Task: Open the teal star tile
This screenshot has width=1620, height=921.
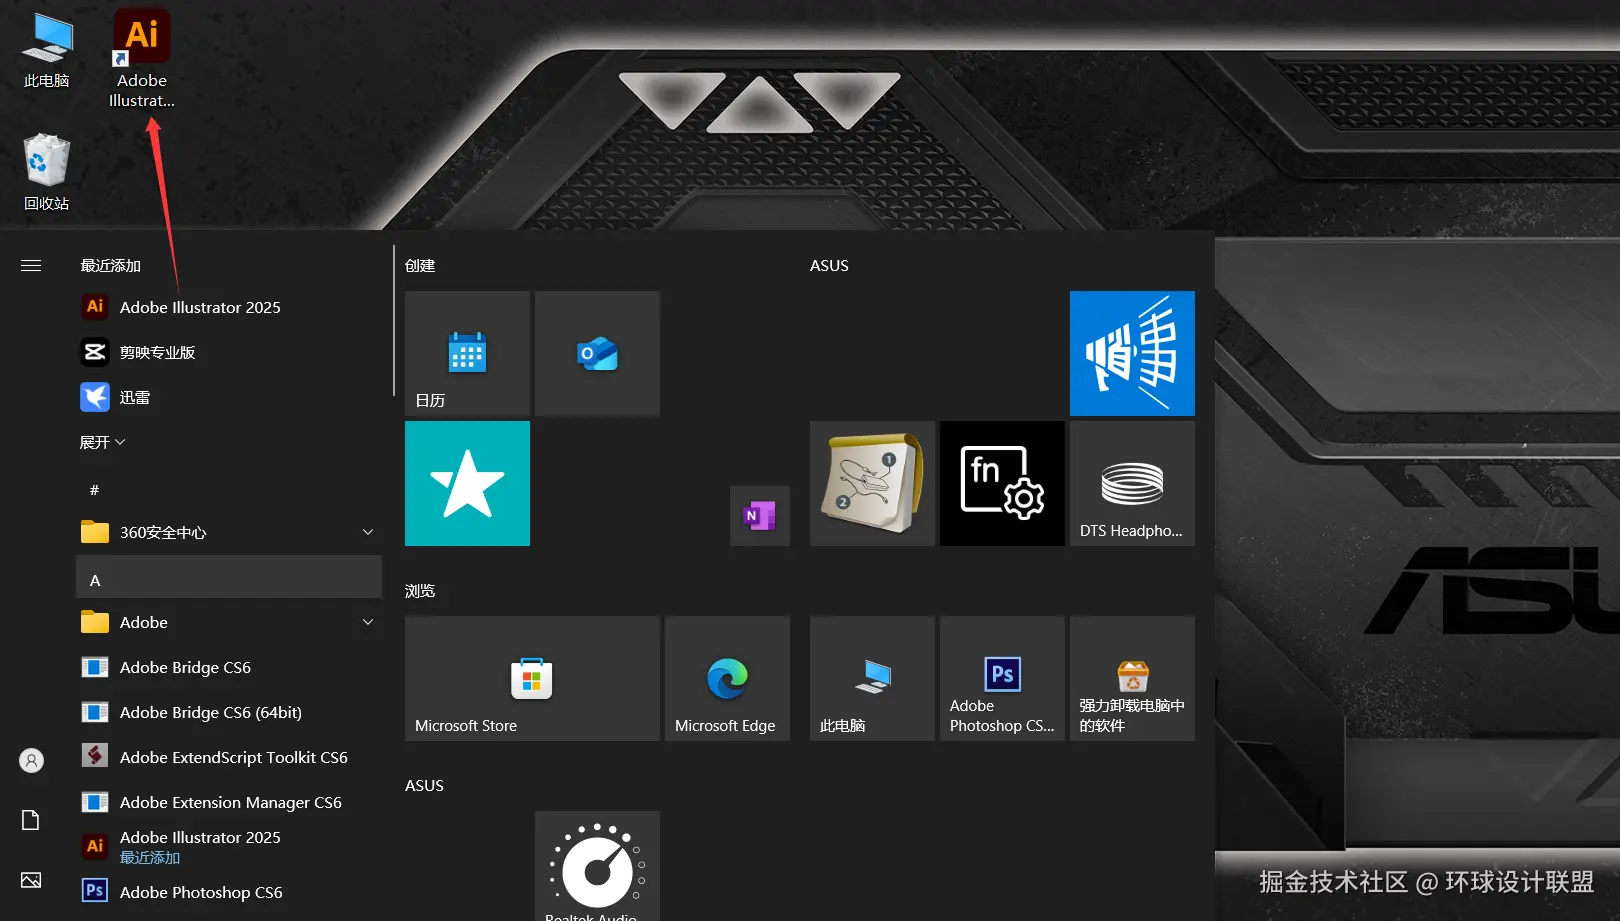Action: point(467,483)
